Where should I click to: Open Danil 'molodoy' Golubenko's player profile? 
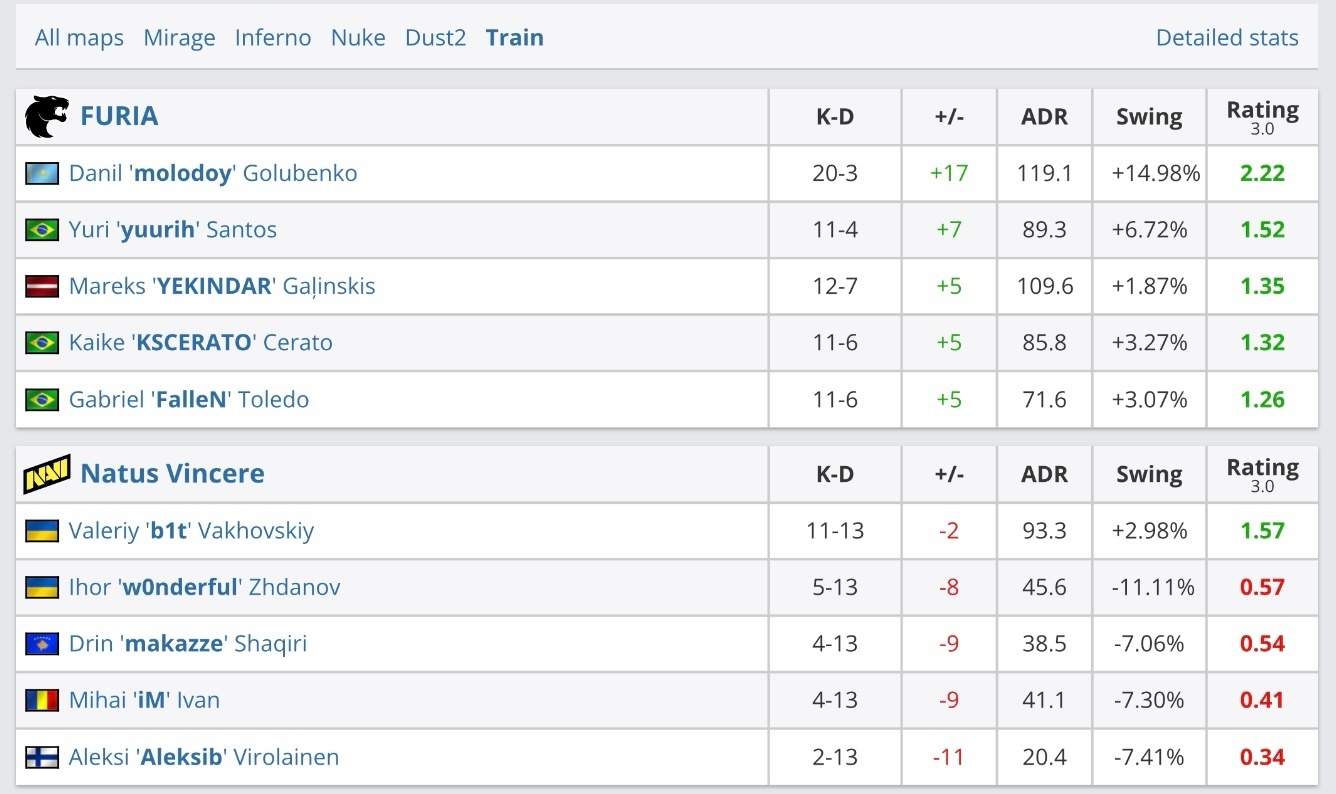[x=213, y=173]
